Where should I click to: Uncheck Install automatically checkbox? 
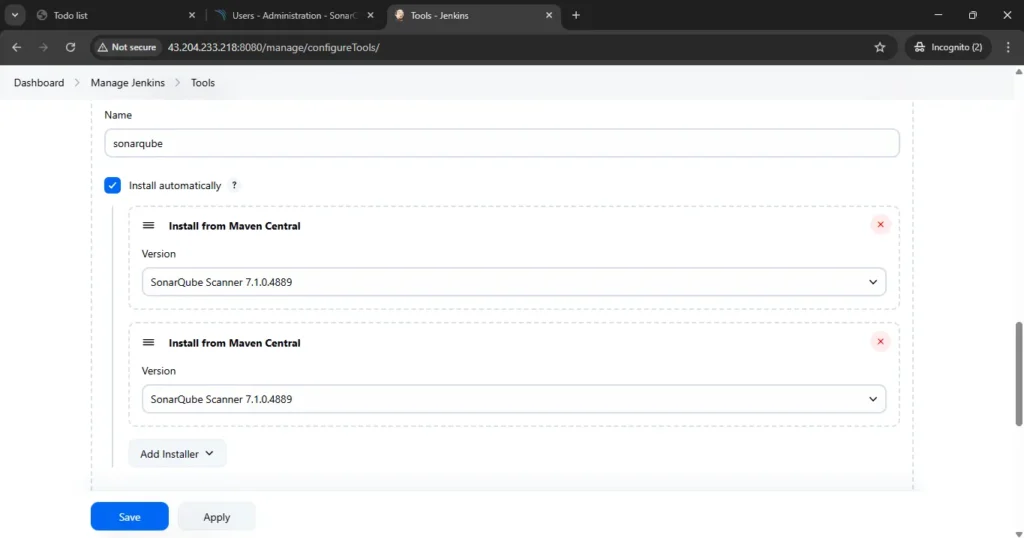(x=113, y=186)
